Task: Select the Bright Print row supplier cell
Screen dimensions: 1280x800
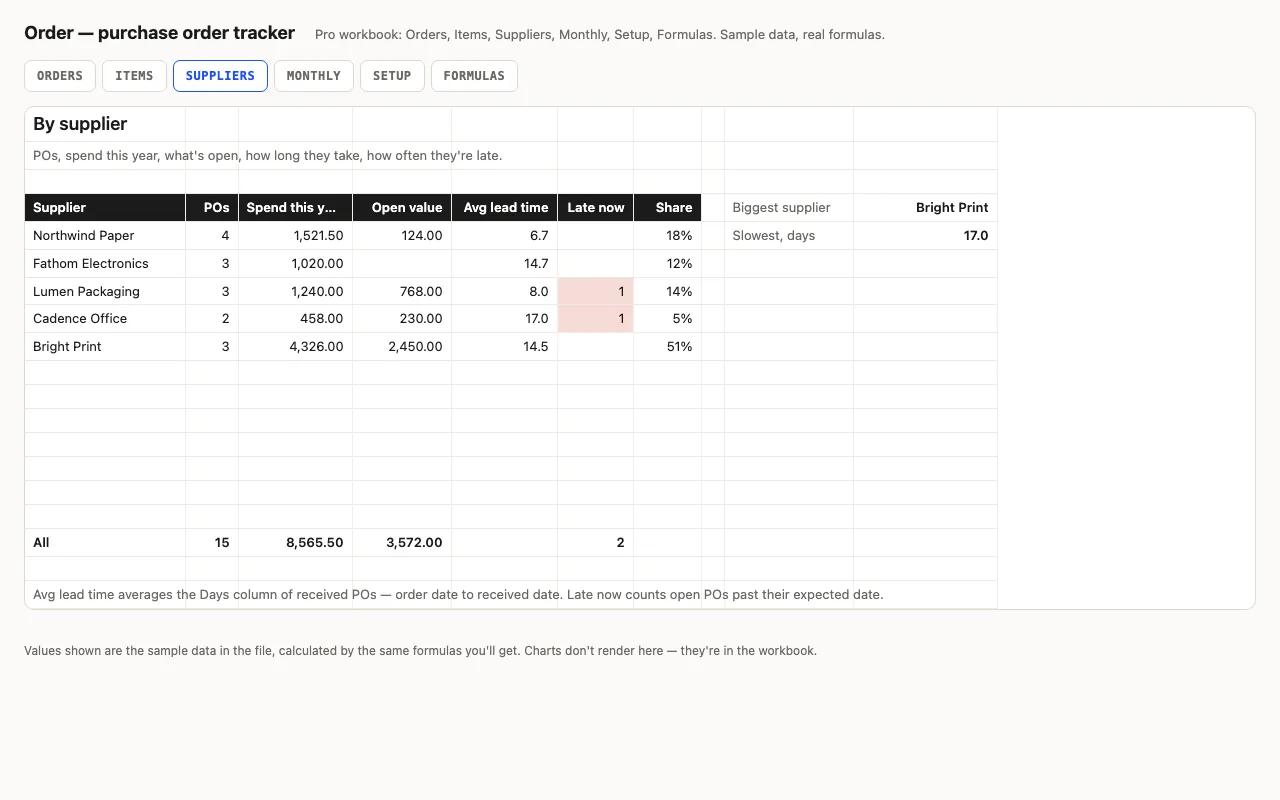Action: tap(105, 347)
